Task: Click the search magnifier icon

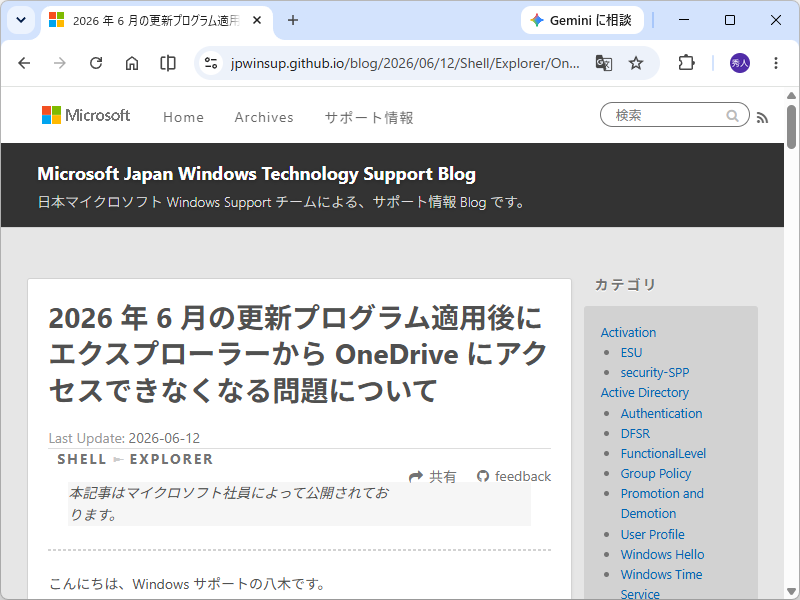Action: coord(733,116)
